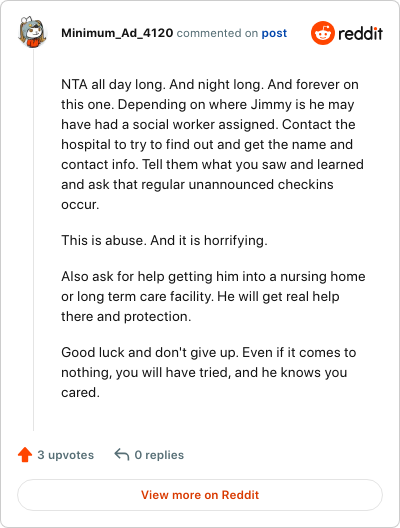Click the paragraph starting "Also ask for help"
Screen dimensions: 400x528
pos(213,296)
